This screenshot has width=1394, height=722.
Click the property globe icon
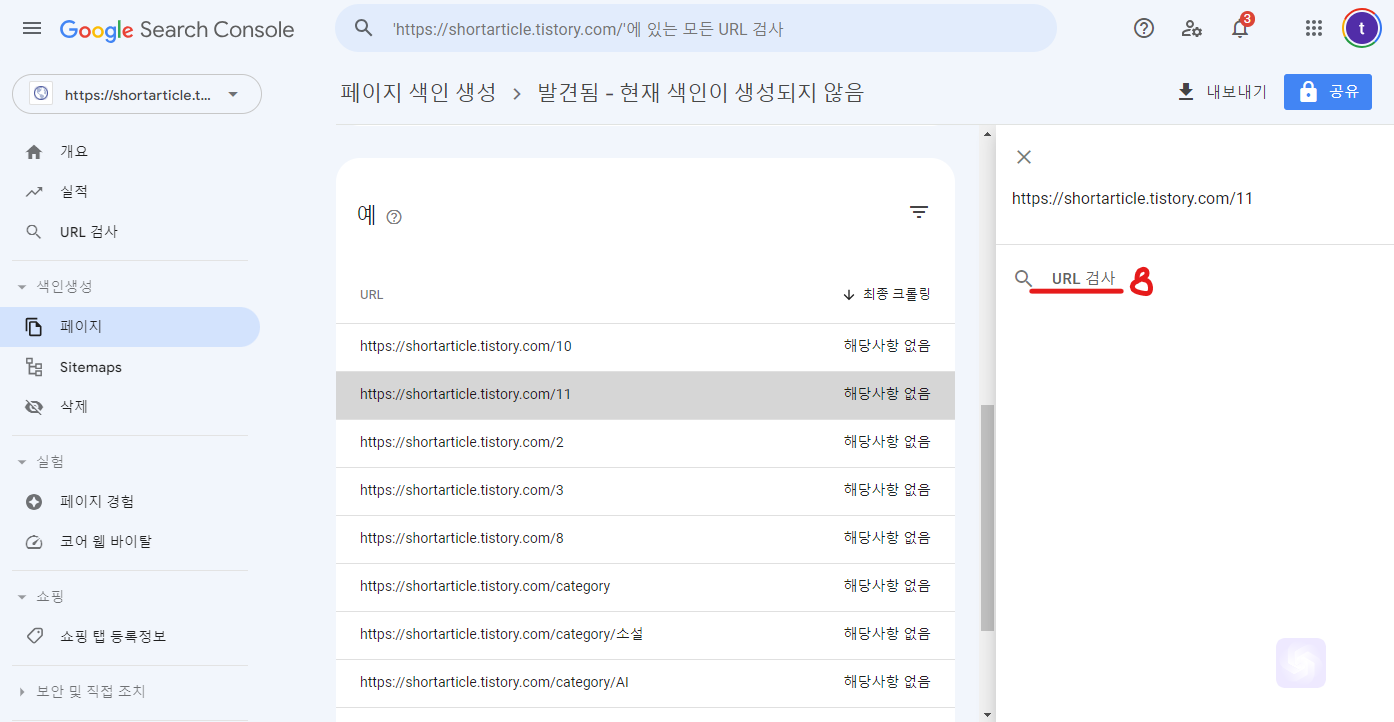coord(41,95)
